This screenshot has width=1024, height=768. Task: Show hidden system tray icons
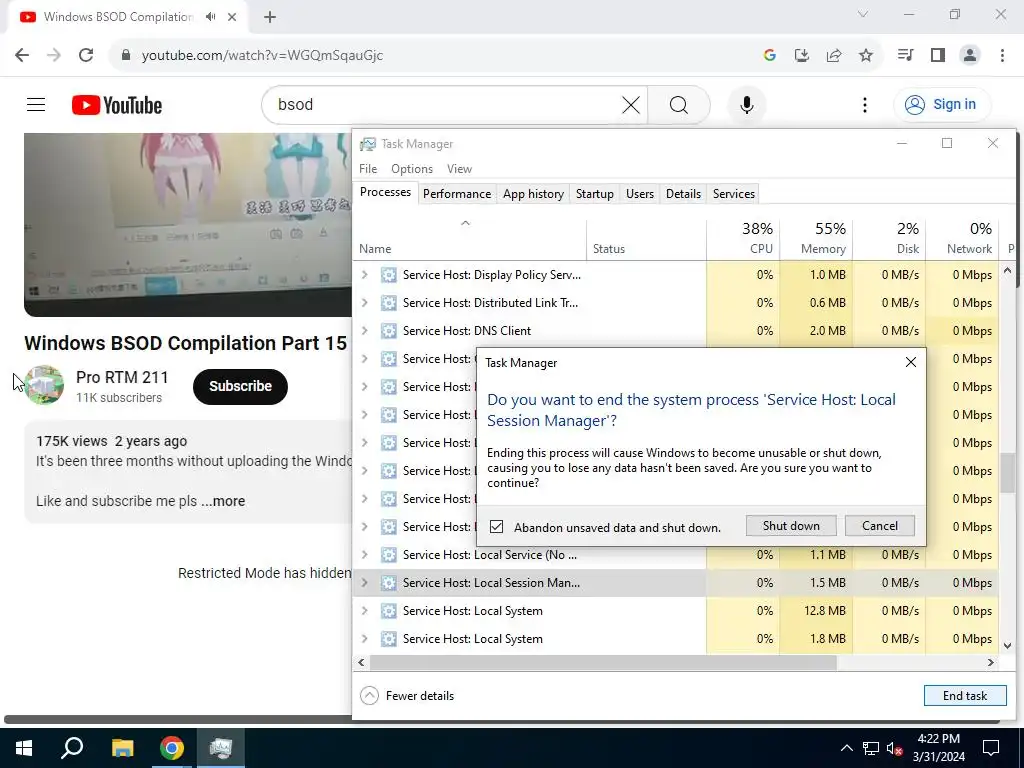pyautogui.click(x=846, y=748)
